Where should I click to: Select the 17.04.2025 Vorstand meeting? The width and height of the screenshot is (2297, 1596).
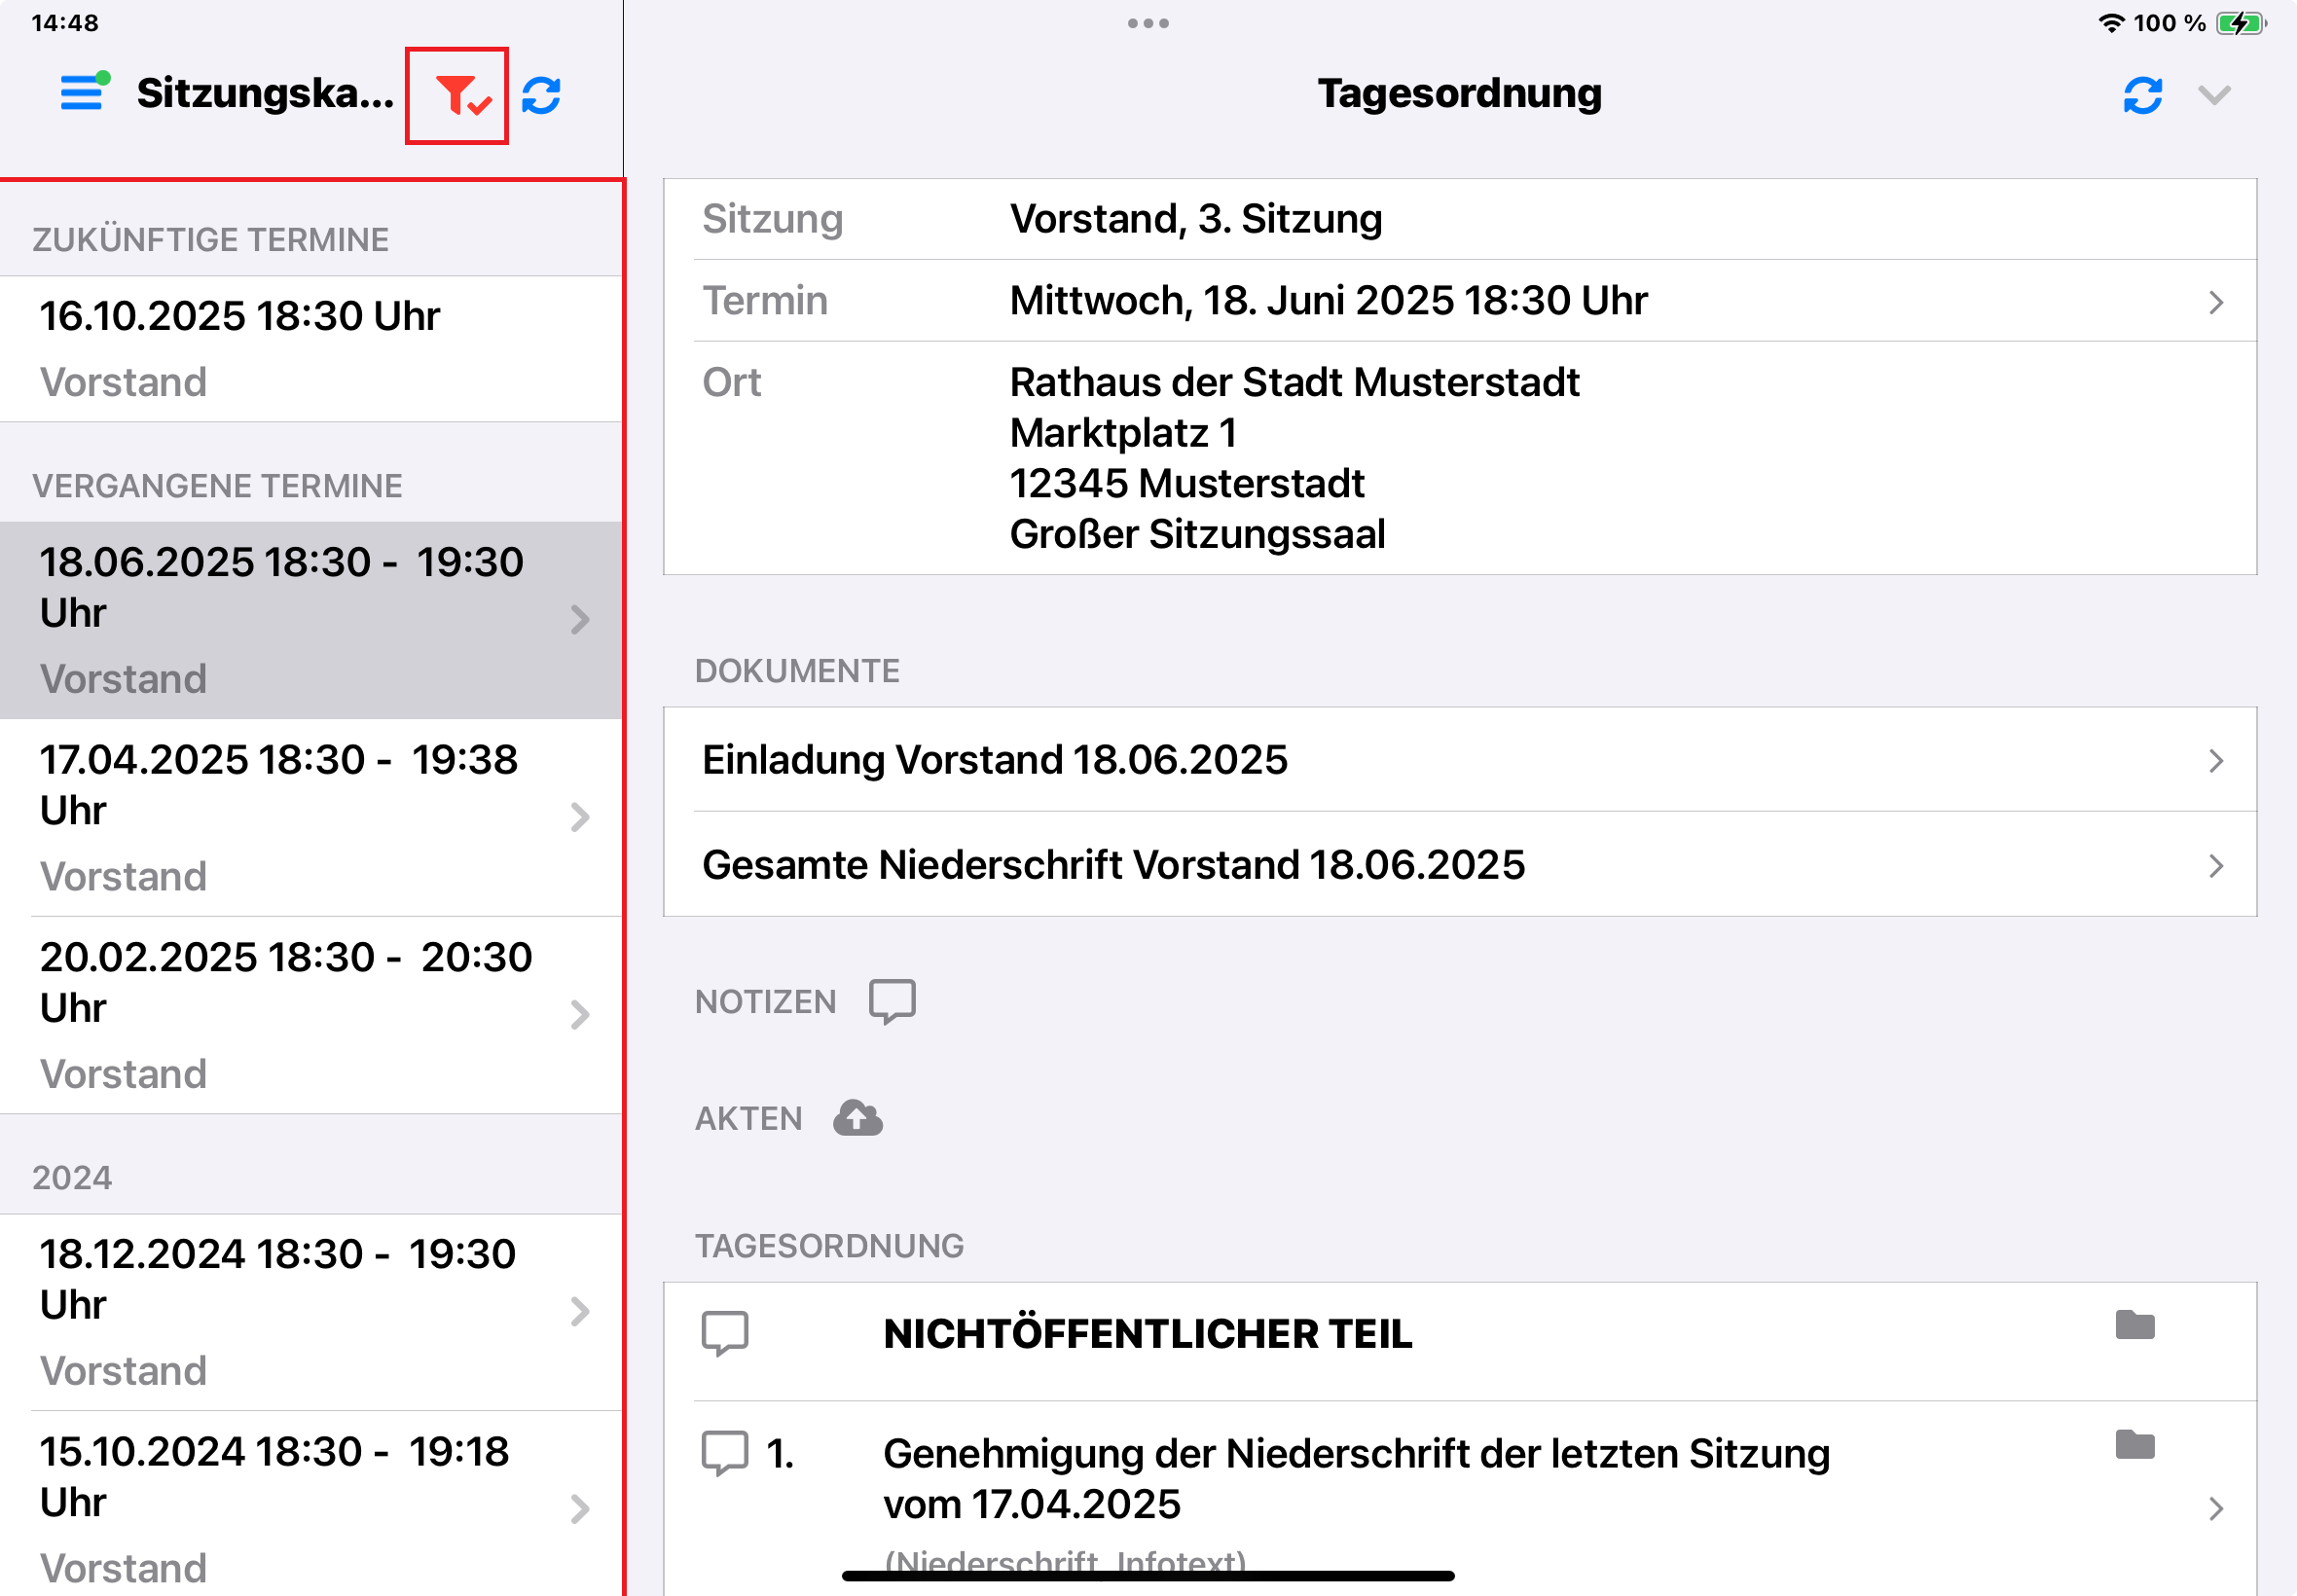(310, 816)
